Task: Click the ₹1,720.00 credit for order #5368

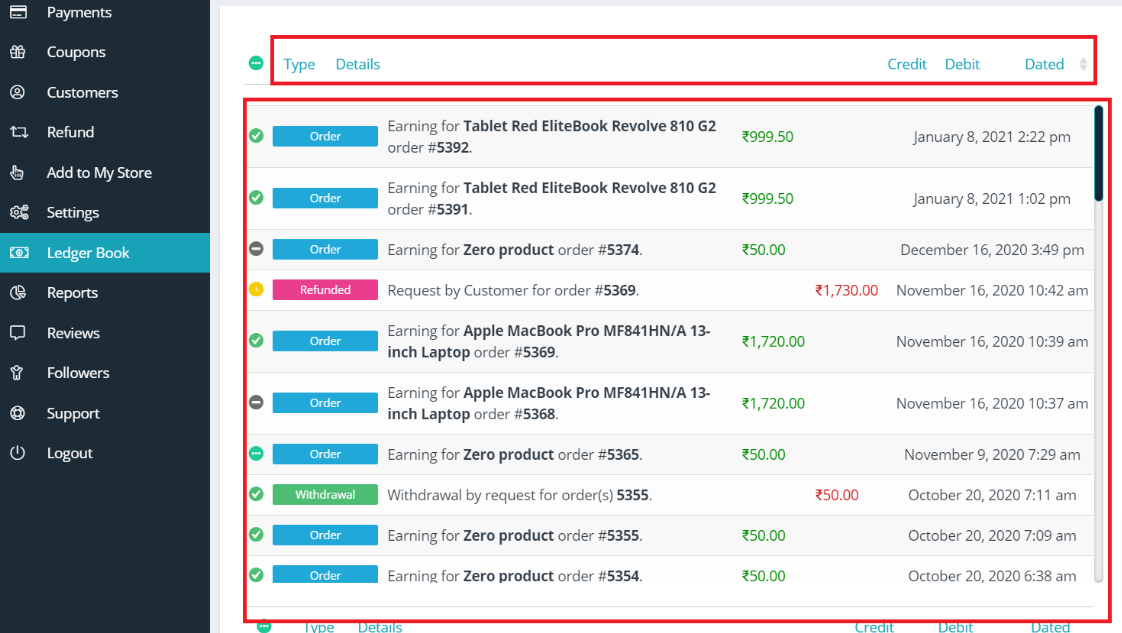Action: 773,403
